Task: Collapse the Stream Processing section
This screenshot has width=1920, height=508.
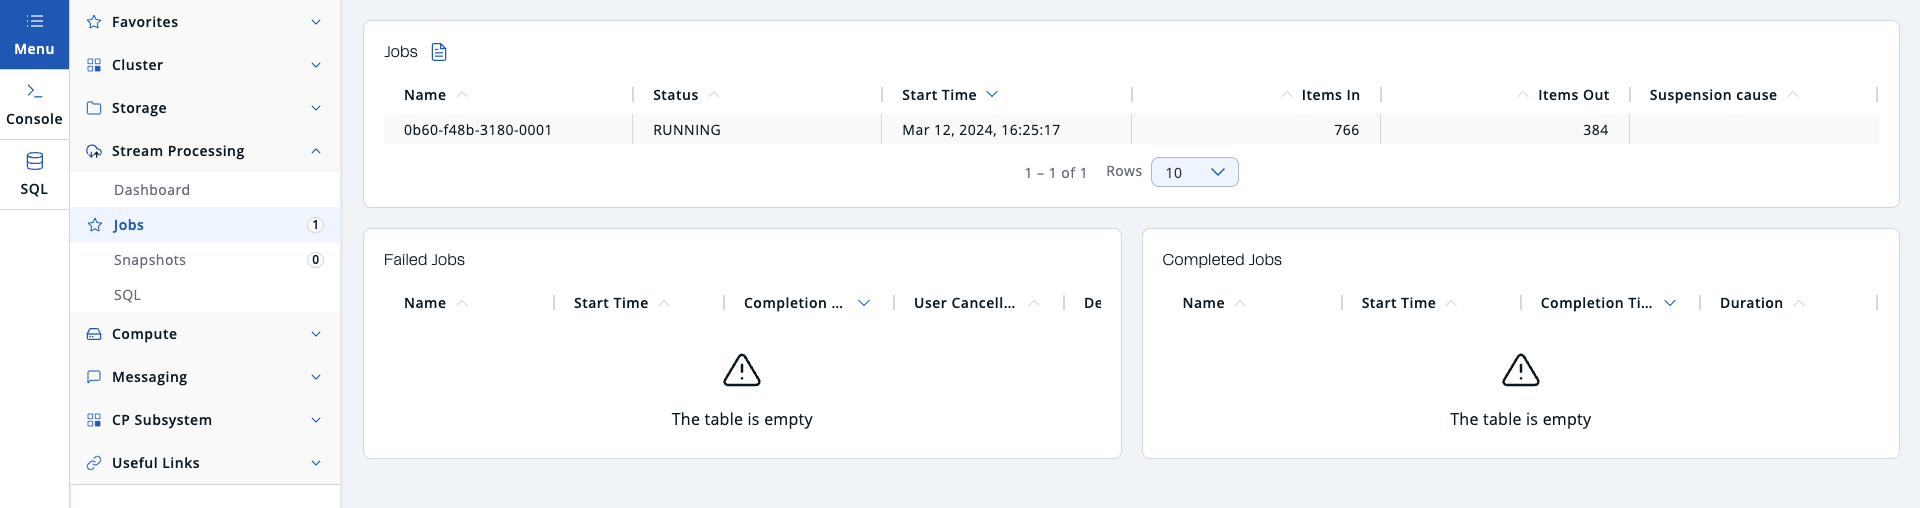Action: [x=316, y=151]
